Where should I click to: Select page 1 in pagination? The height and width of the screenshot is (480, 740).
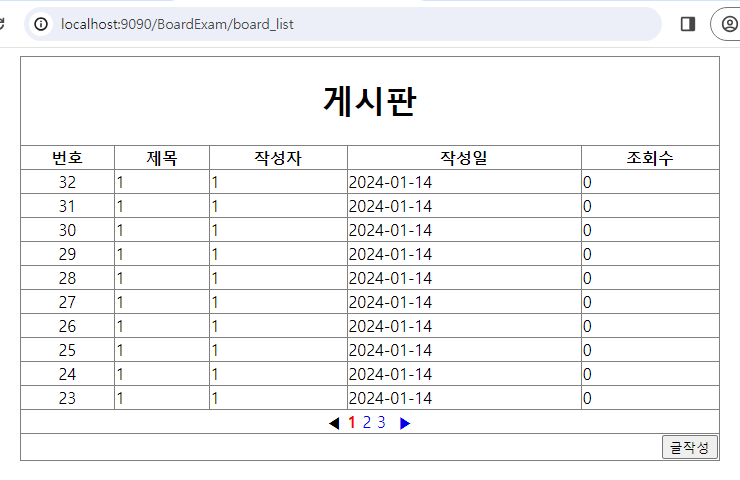tap(352, 422)
